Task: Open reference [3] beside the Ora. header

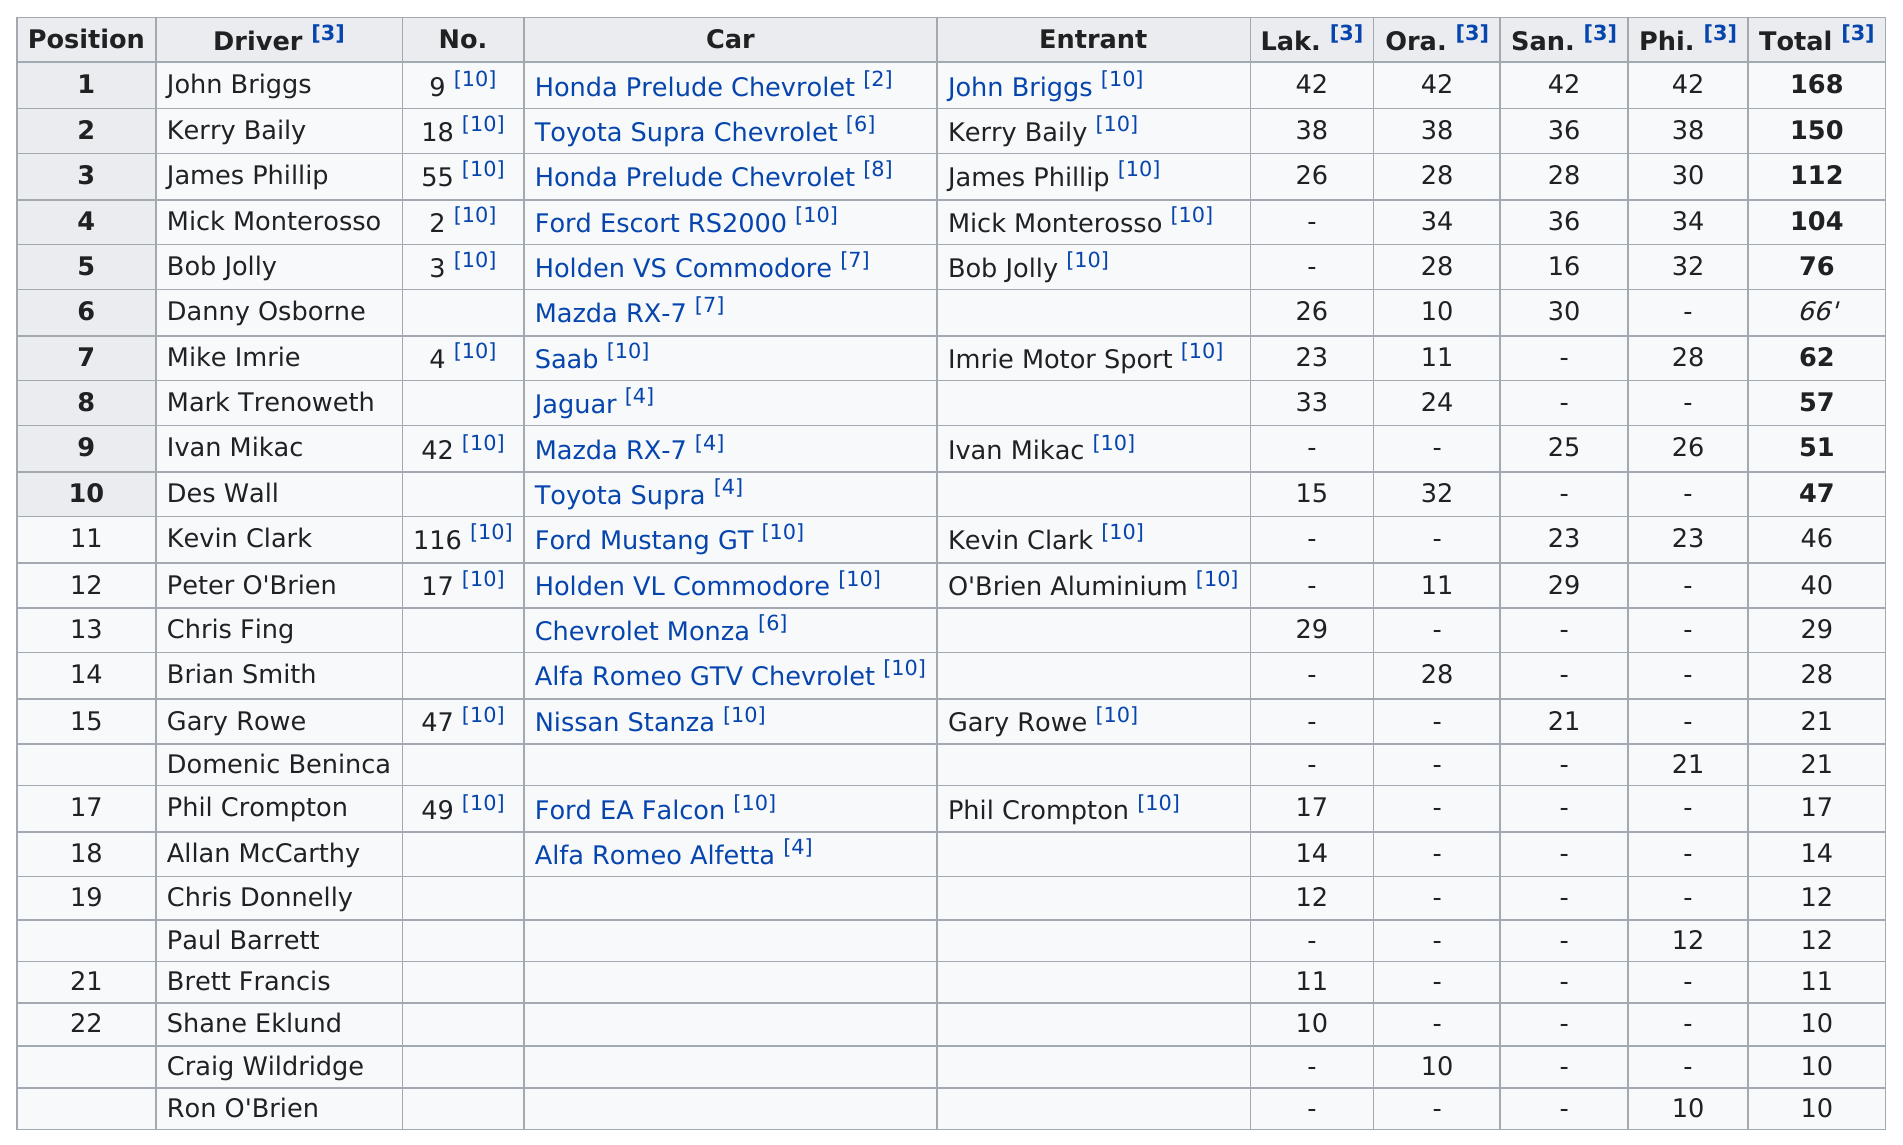Action: pyautogui.click(x=1472, y=33)
